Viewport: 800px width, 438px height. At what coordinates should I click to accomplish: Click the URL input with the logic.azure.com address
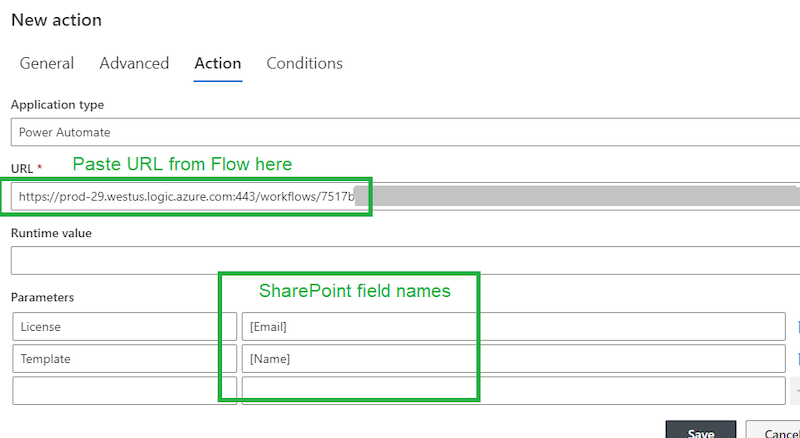click(405, 196)
